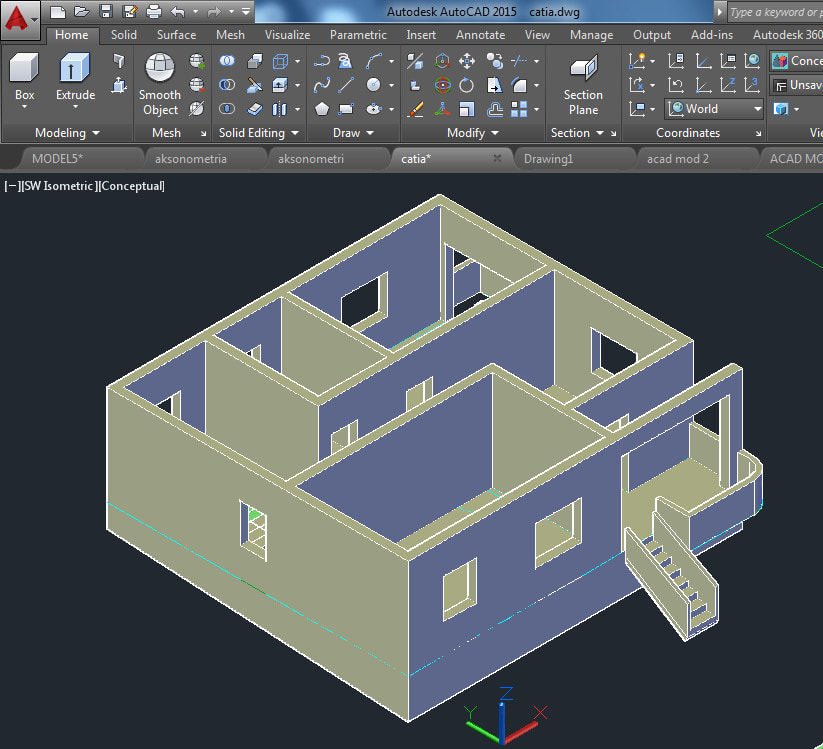The height and width of the screenshot is (749, 823).
Task: Select the Slice tool
Action: tap(255, 85)
